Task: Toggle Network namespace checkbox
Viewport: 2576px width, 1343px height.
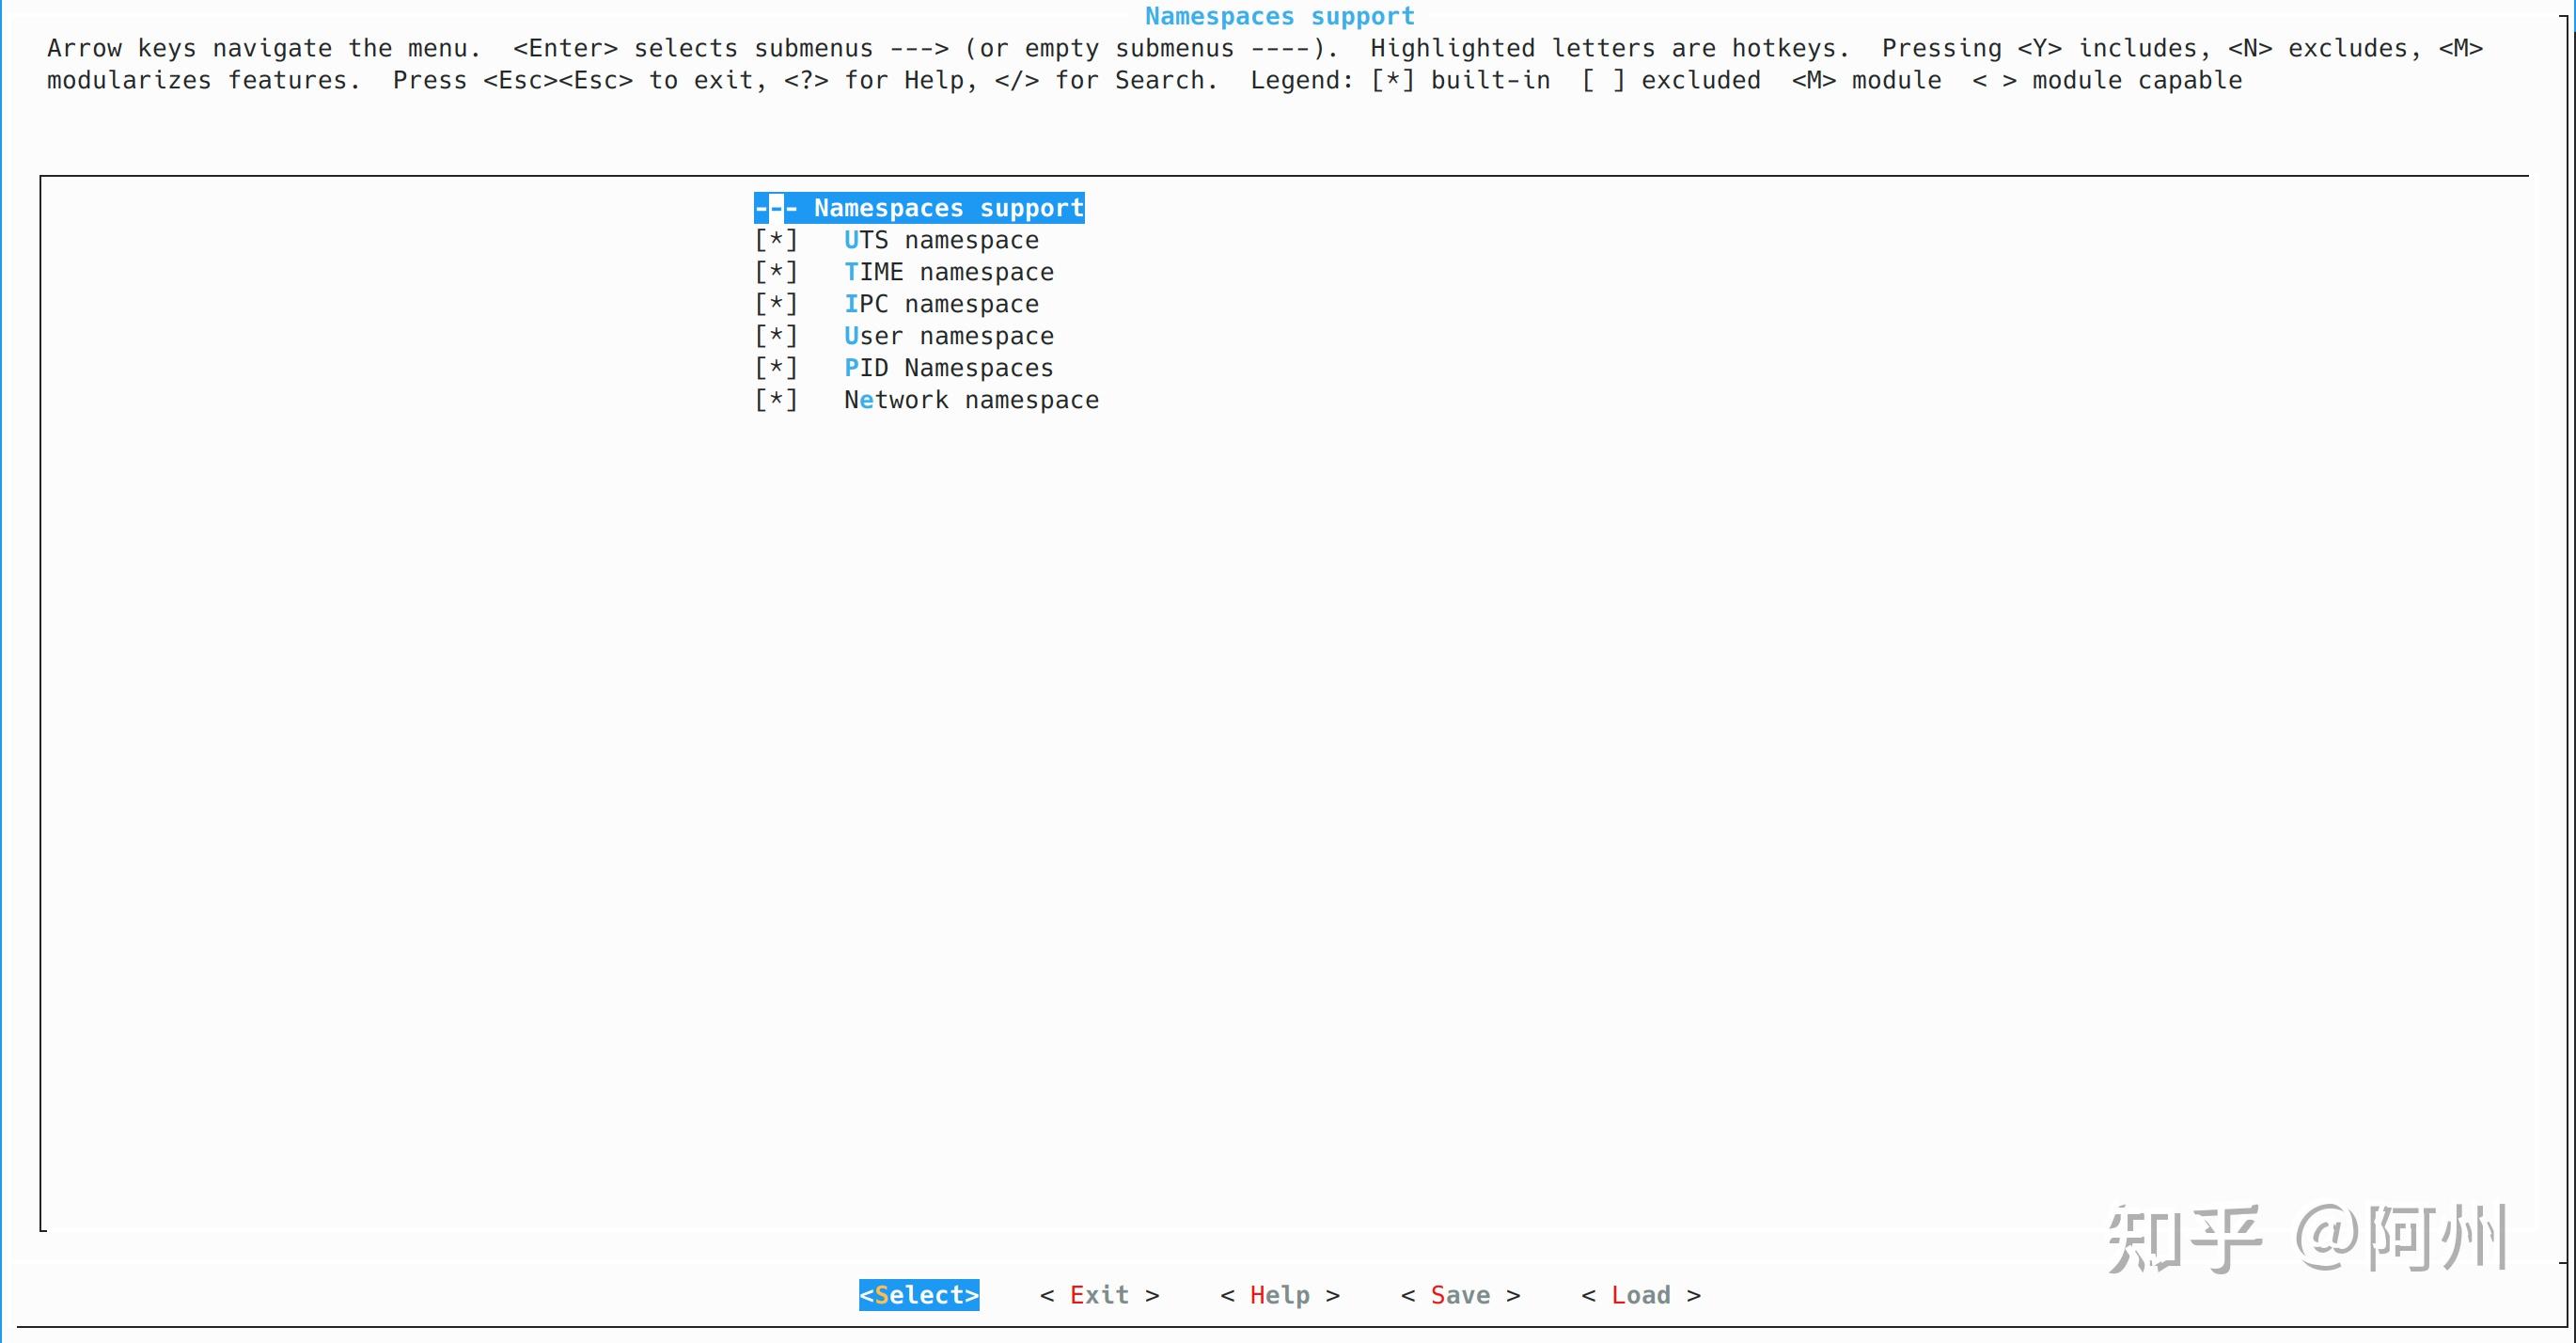Action: [776, 400]
